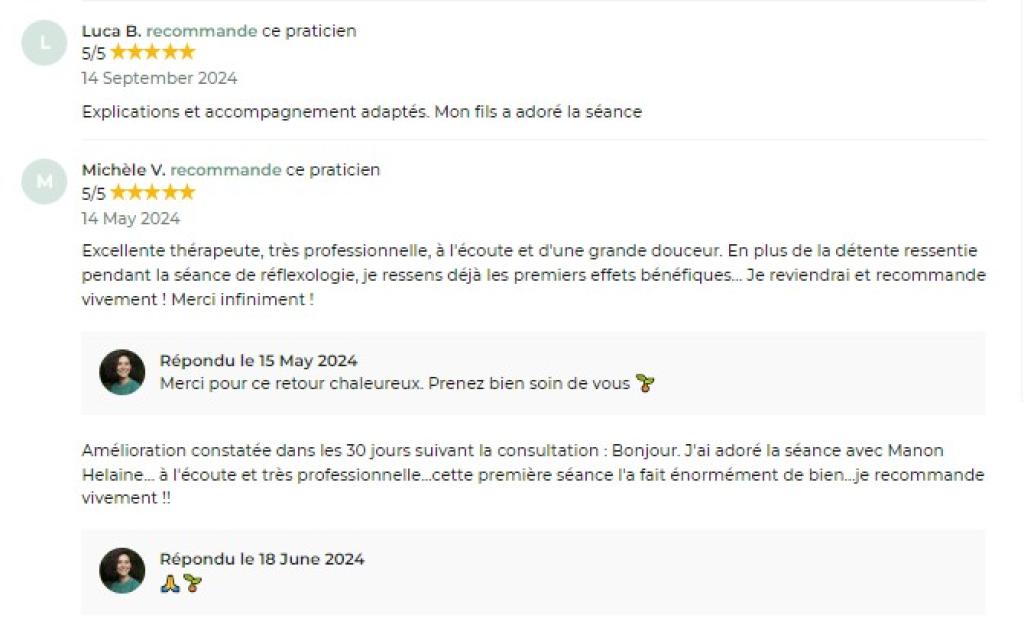Click the "Répondu le 18 June 2024" heading
Image resolution: width=1024 pixels, height=618 pixels.
(x=262, y=559)
